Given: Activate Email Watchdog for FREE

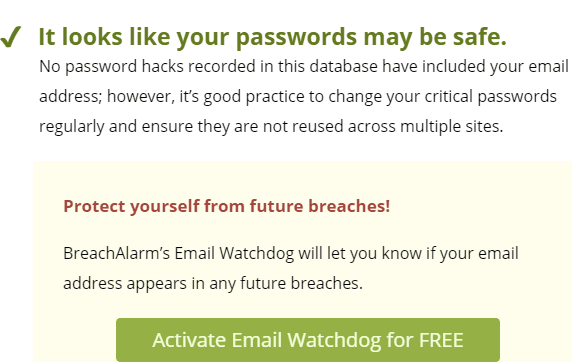Looking at the screenshot, I should (308, 340).
